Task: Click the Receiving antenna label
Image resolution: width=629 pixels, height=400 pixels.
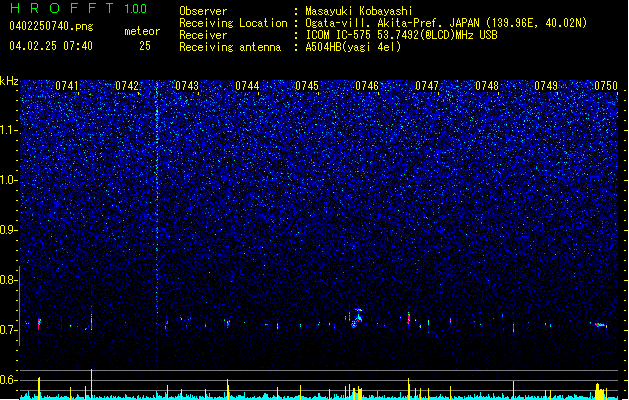Action: [230, 47]
